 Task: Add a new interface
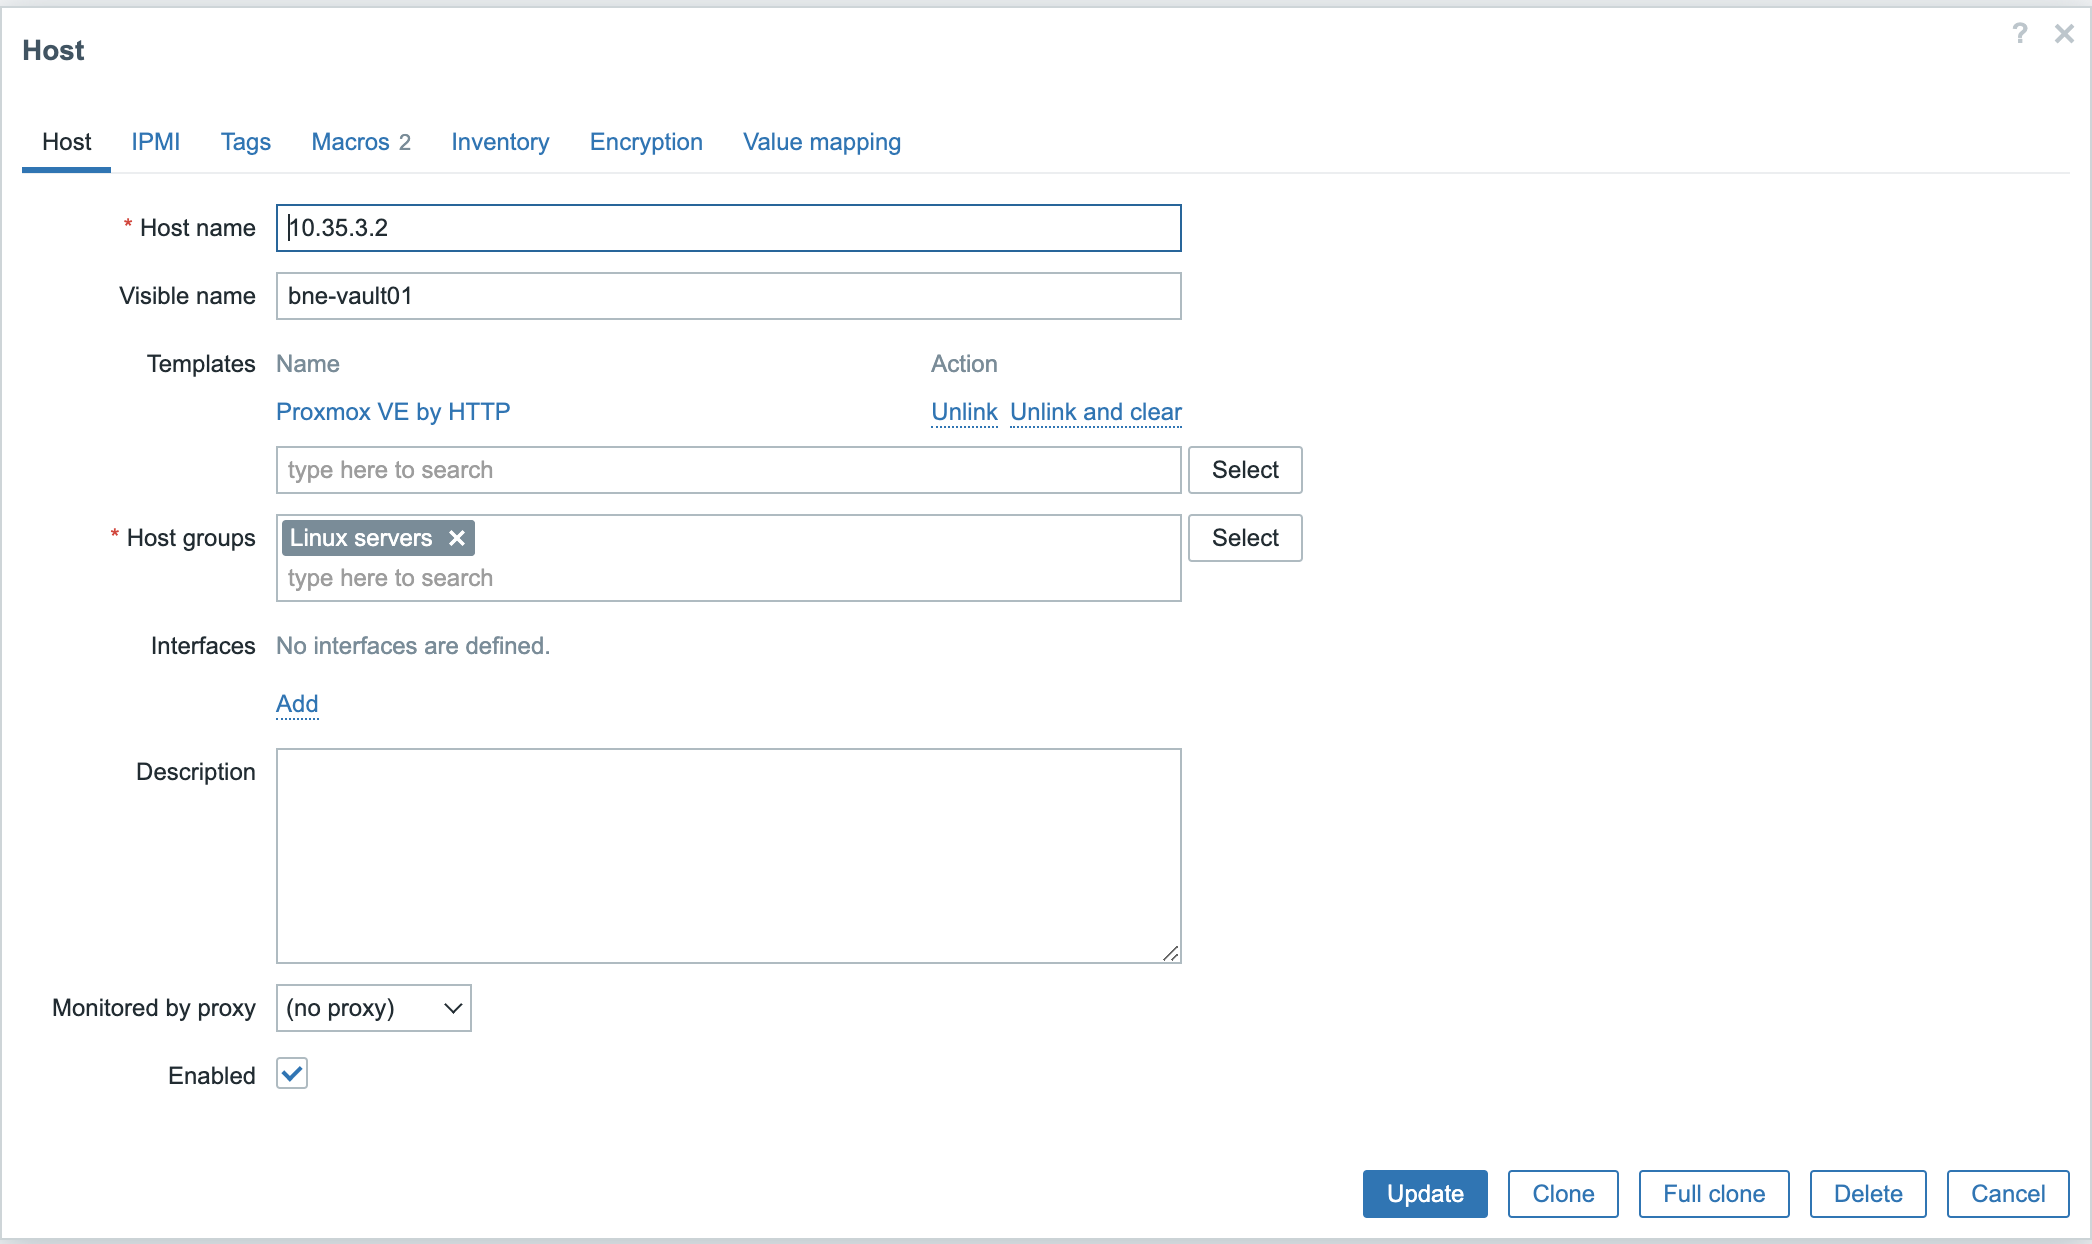tap(297, 704)
